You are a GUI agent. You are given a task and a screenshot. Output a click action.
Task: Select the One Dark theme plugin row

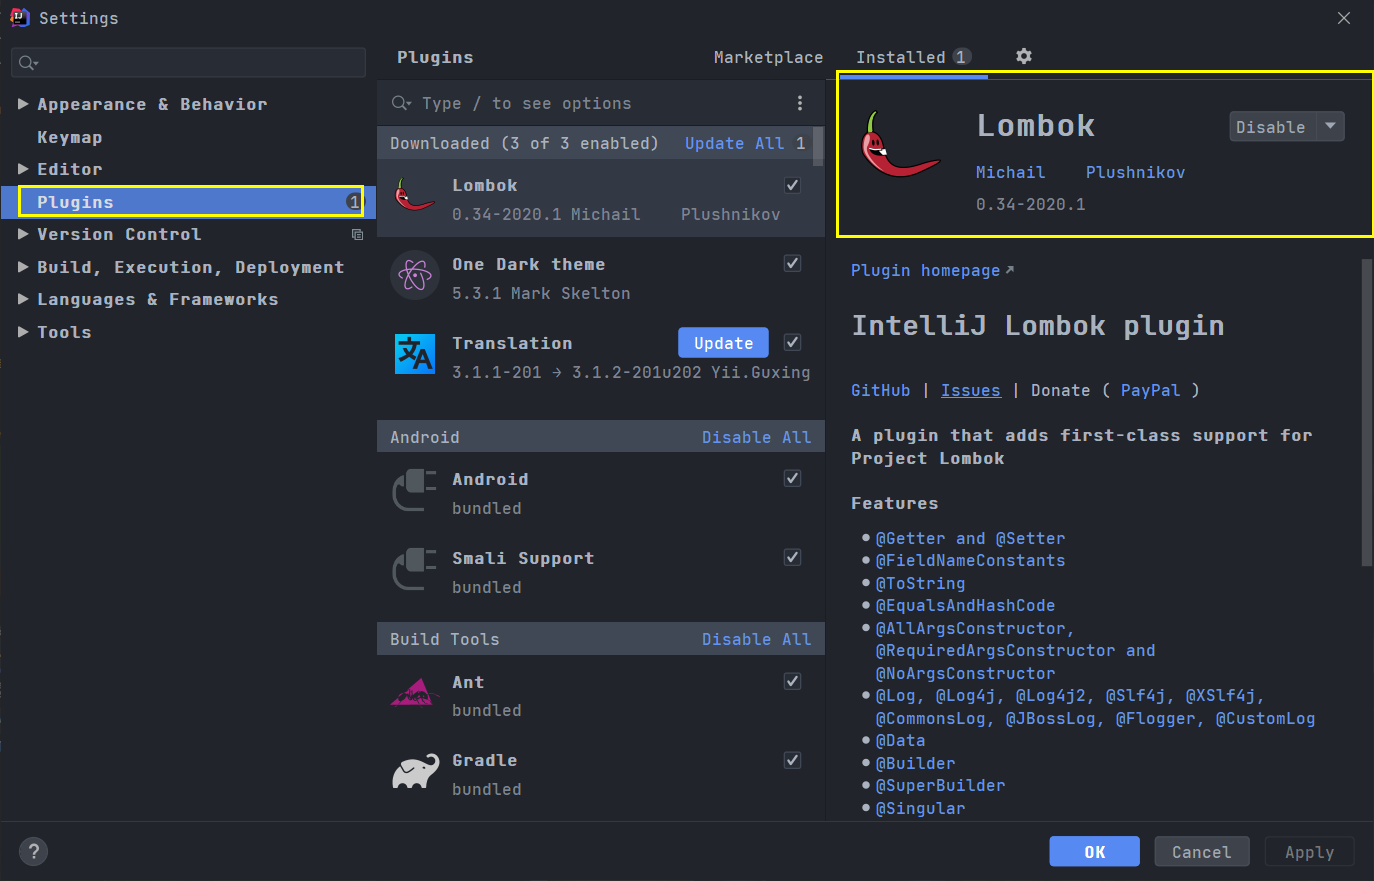pyautogui.click(x=601, y=277)
